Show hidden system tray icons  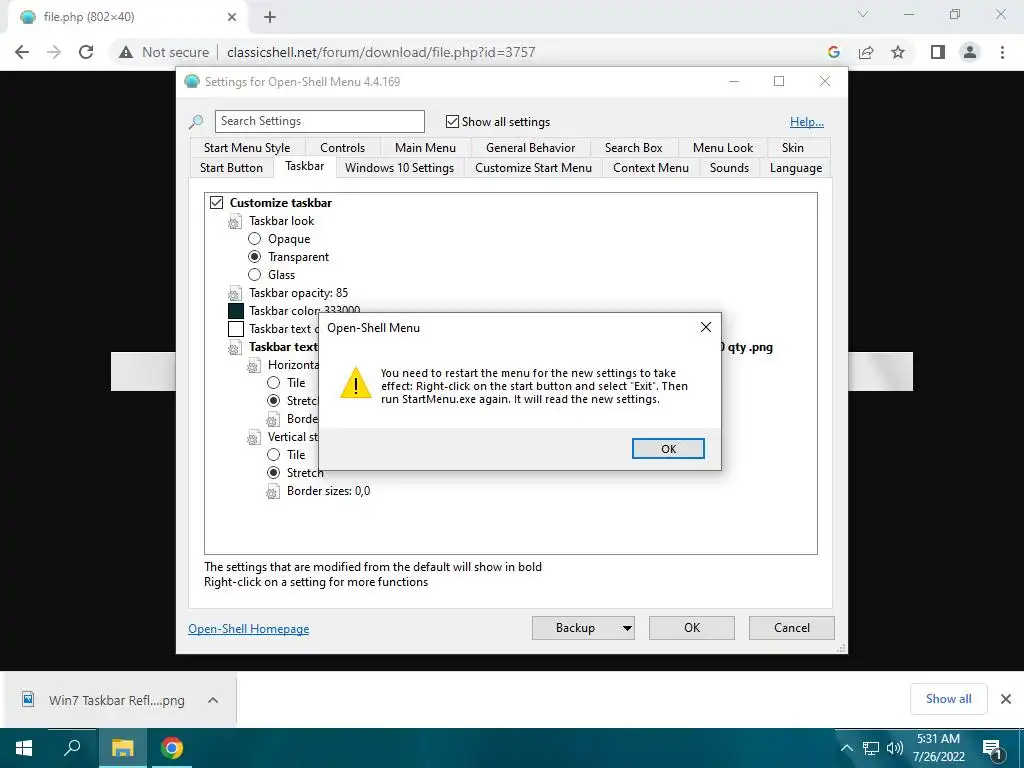(846, 748)
